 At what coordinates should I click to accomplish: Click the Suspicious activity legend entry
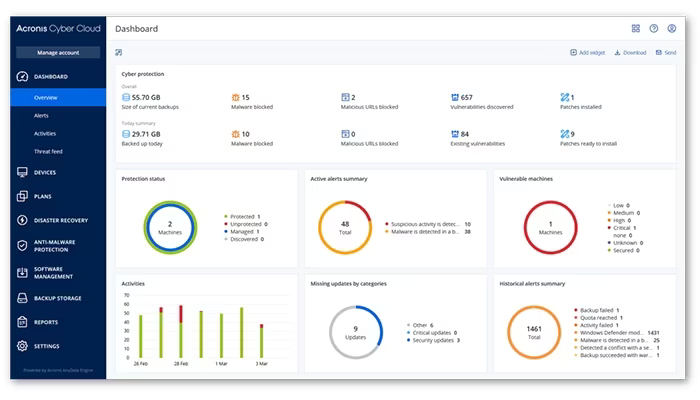428,224
